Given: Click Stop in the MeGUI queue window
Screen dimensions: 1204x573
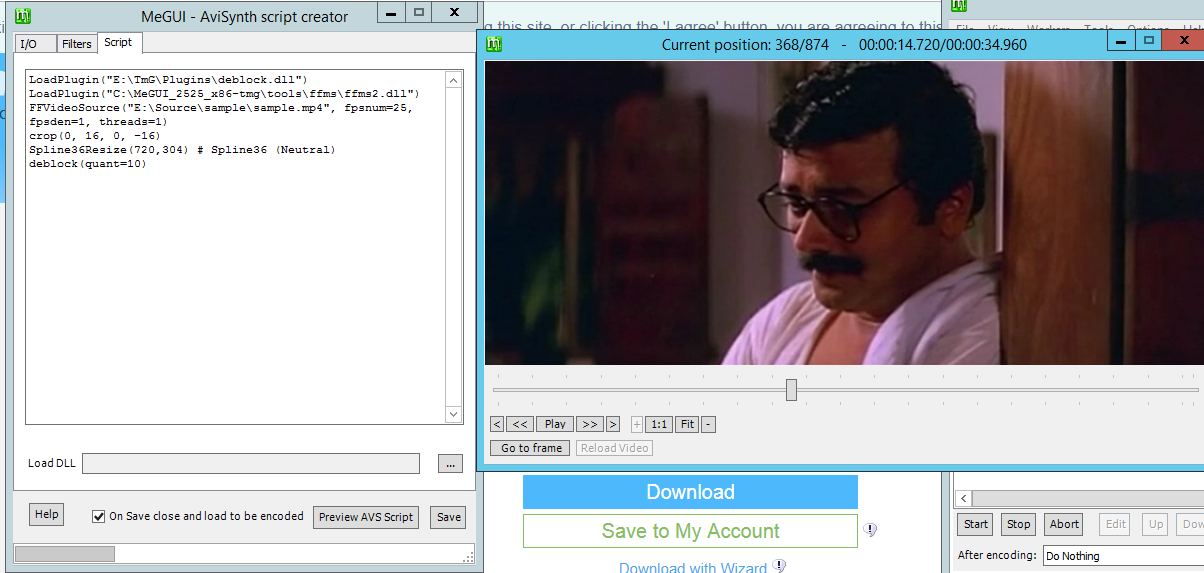Looking at the screenshot, I should pos(1018,524).
